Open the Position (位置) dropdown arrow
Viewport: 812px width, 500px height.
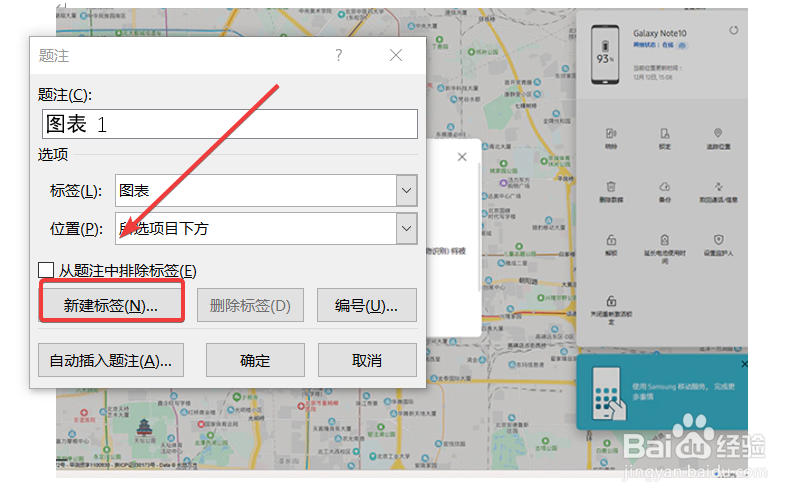pyautogui.click(x=407, y=228)
